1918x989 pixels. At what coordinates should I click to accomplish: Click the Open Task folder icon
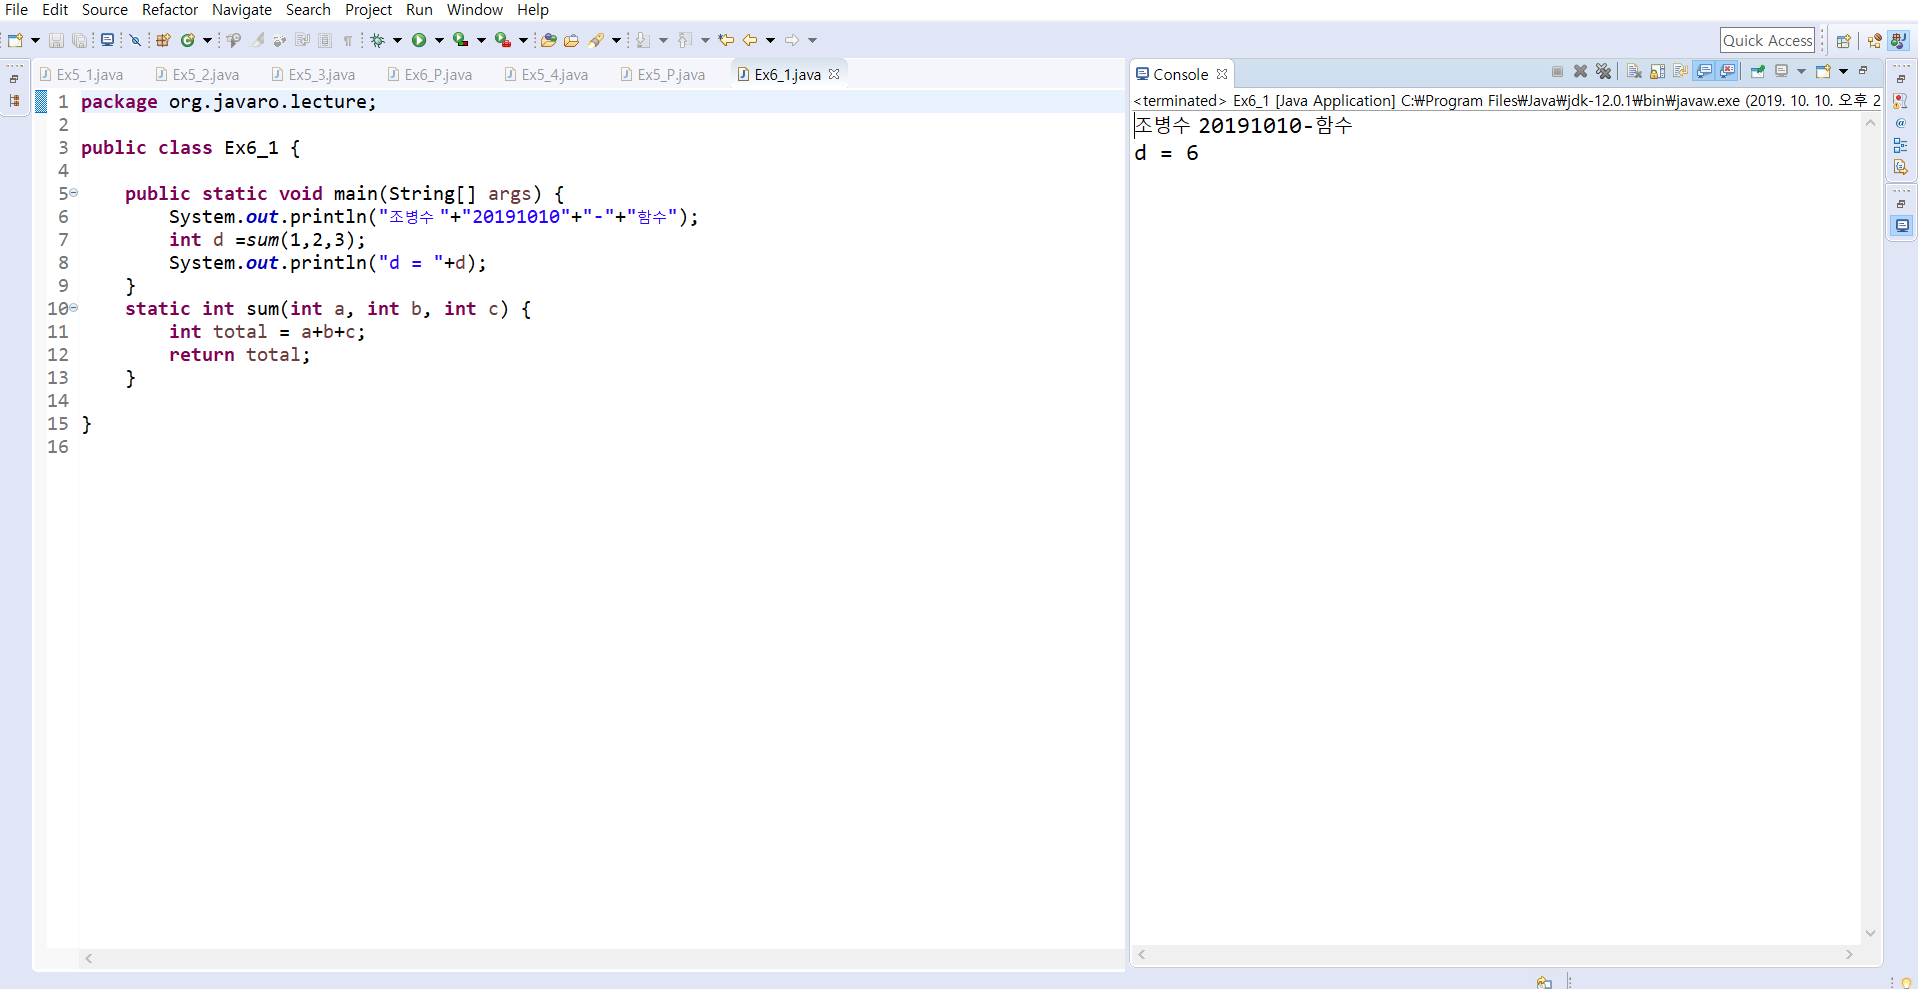coord(571,40)
